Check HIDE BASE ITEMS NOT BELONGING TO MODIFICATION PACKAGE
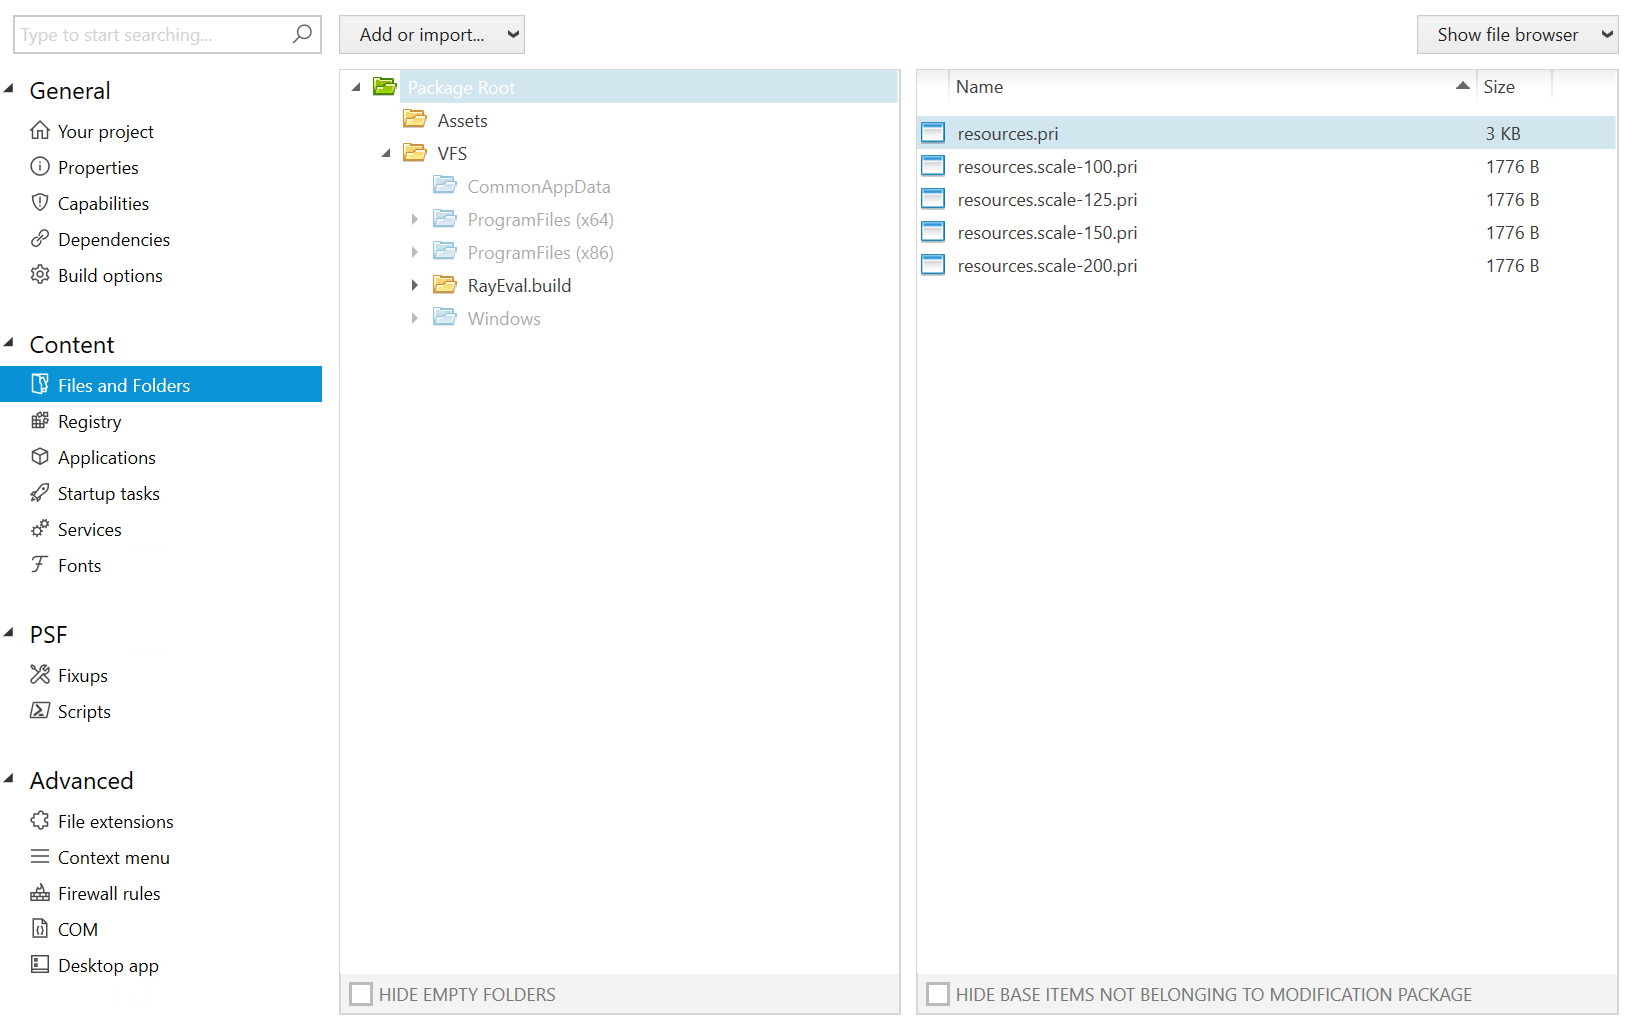 [938, 993]
